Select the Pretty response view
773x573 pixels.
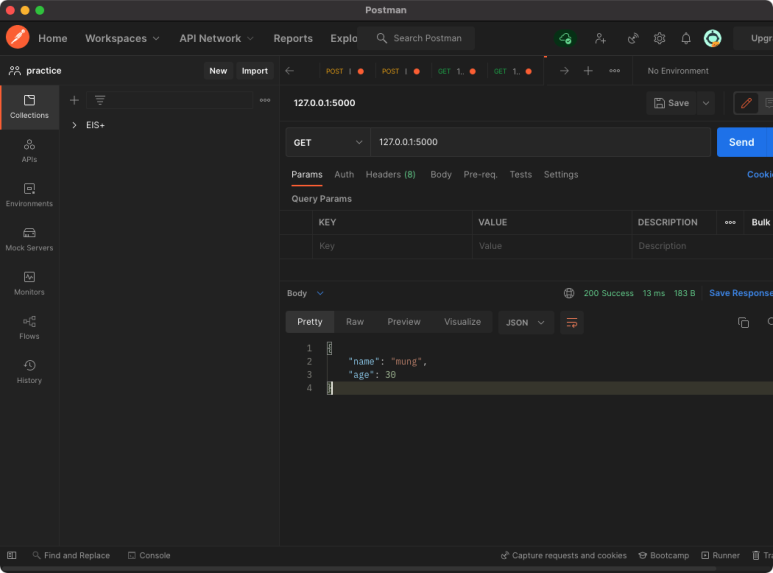310,322
